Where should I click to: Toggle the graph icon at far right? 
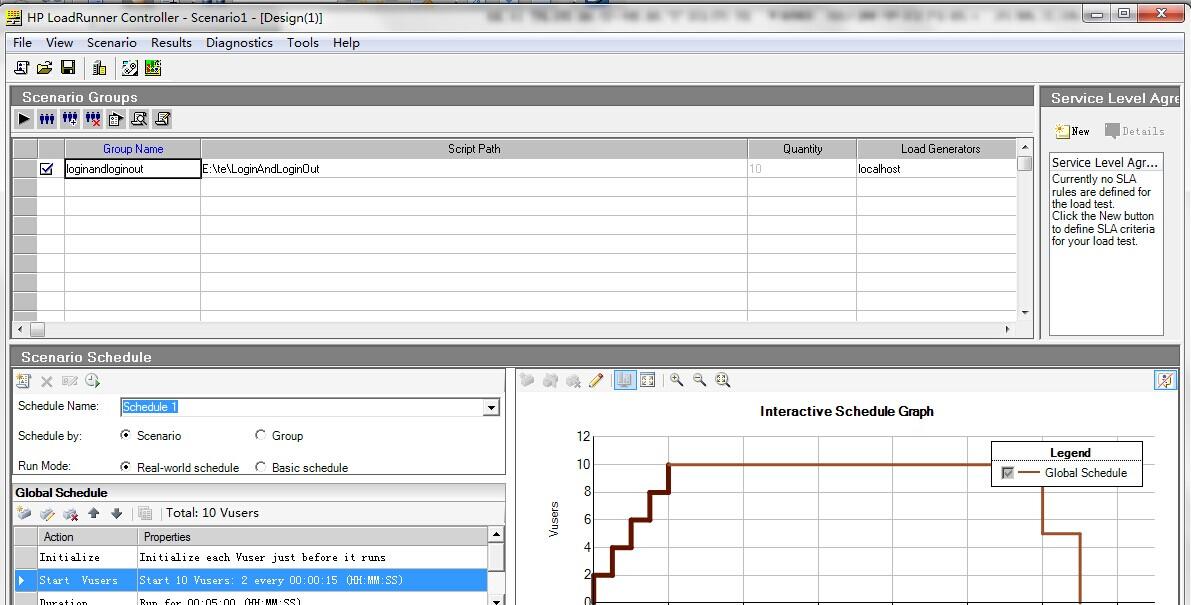tap(1165, 380)
